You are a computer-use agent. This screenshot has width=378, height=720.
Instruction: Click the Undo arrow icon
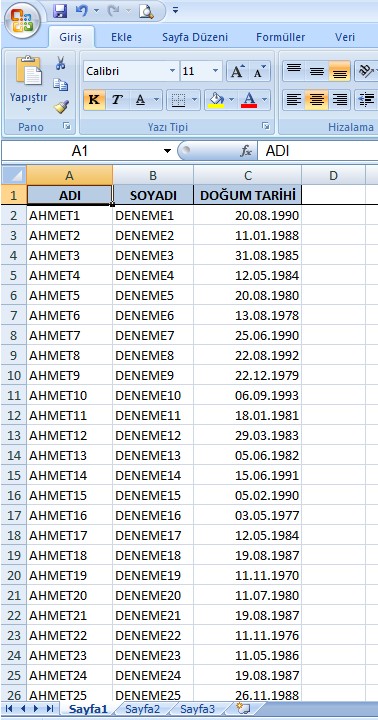81,11
